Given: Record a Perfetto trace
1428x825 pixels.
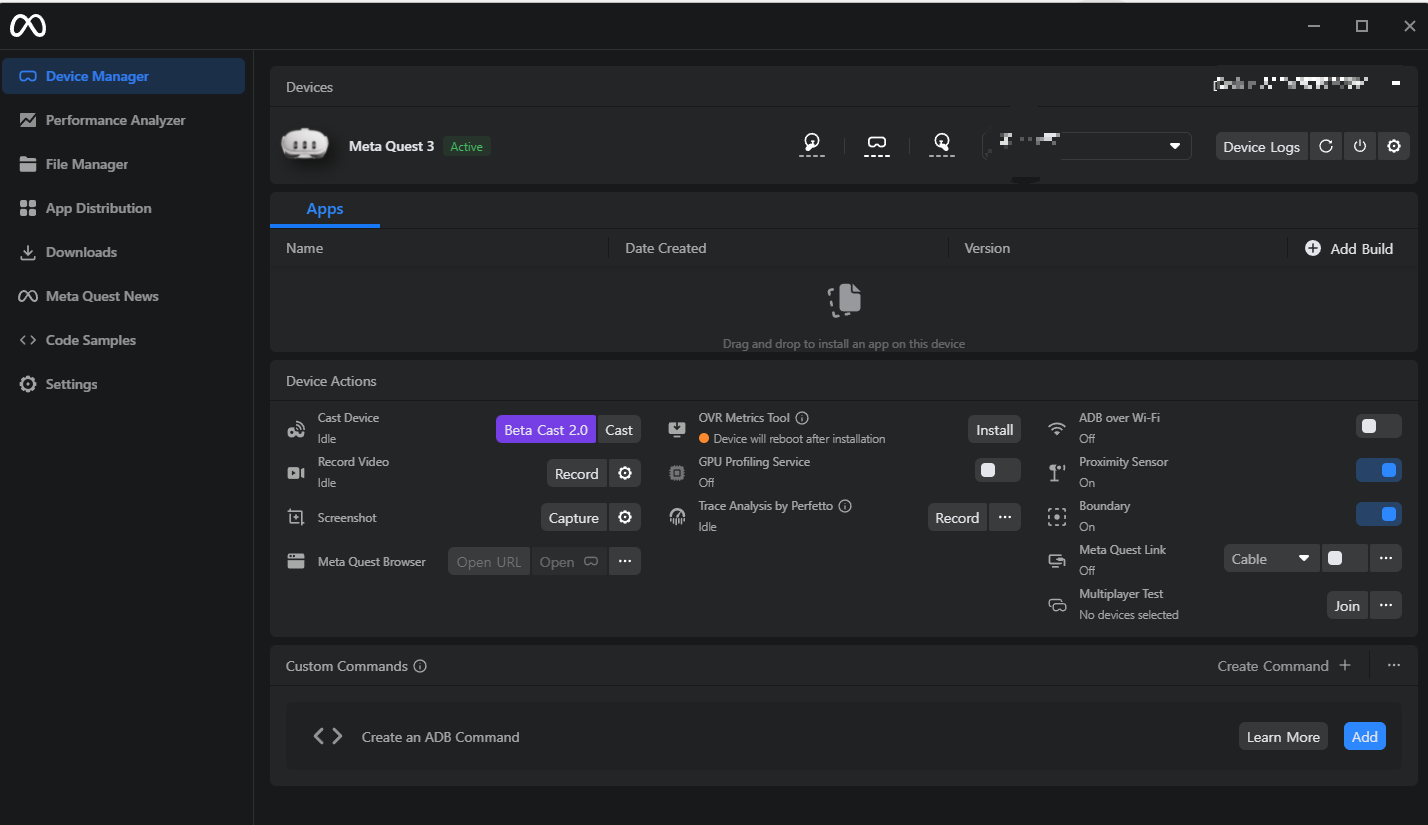Looking at the screenshot, I should point(958,518).
